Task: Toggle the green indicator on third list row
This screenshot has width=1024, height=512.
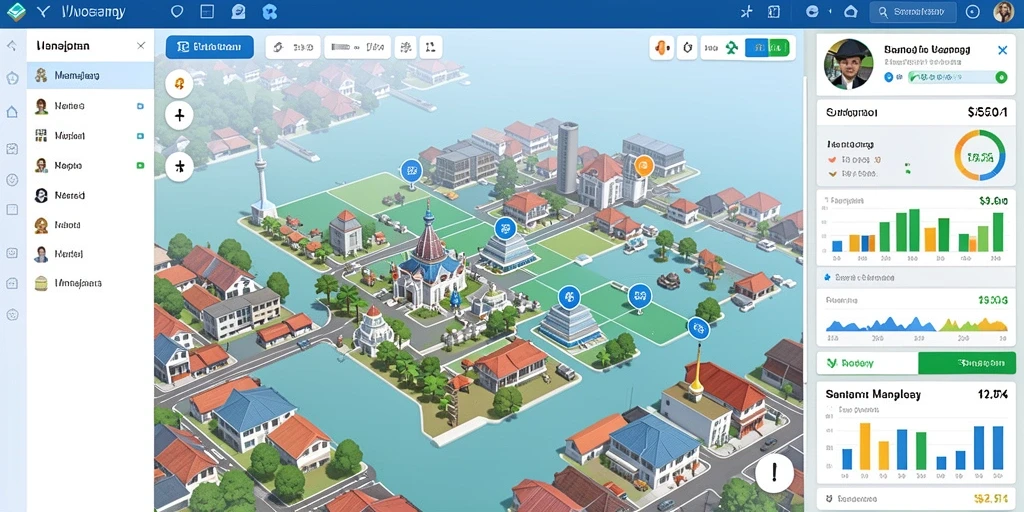Action: click(140, 166)
